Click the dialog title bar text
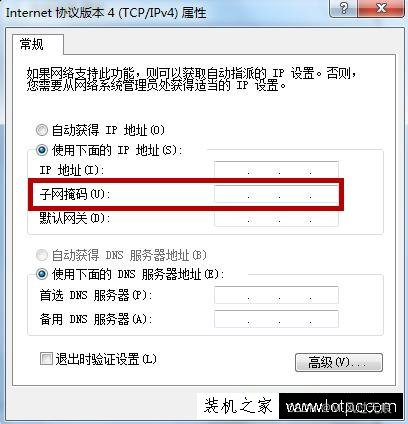This screenshot has width=408, height=424. [106, 13]
